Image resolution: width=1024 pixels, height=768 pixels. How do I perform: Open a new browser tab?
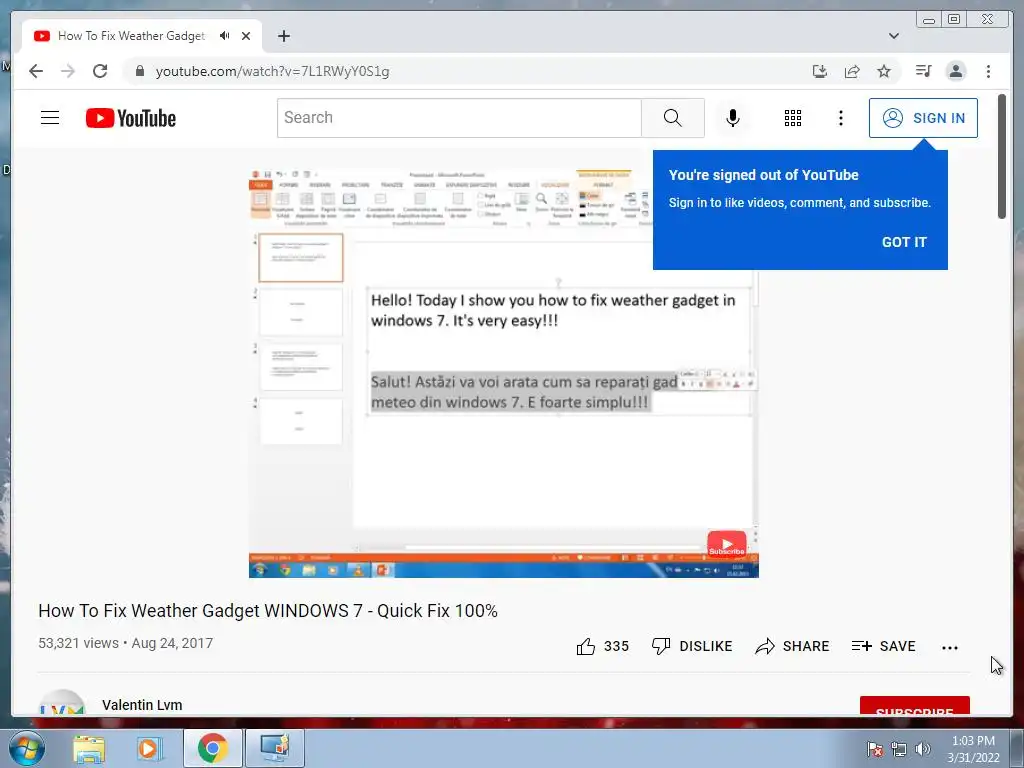283,36
